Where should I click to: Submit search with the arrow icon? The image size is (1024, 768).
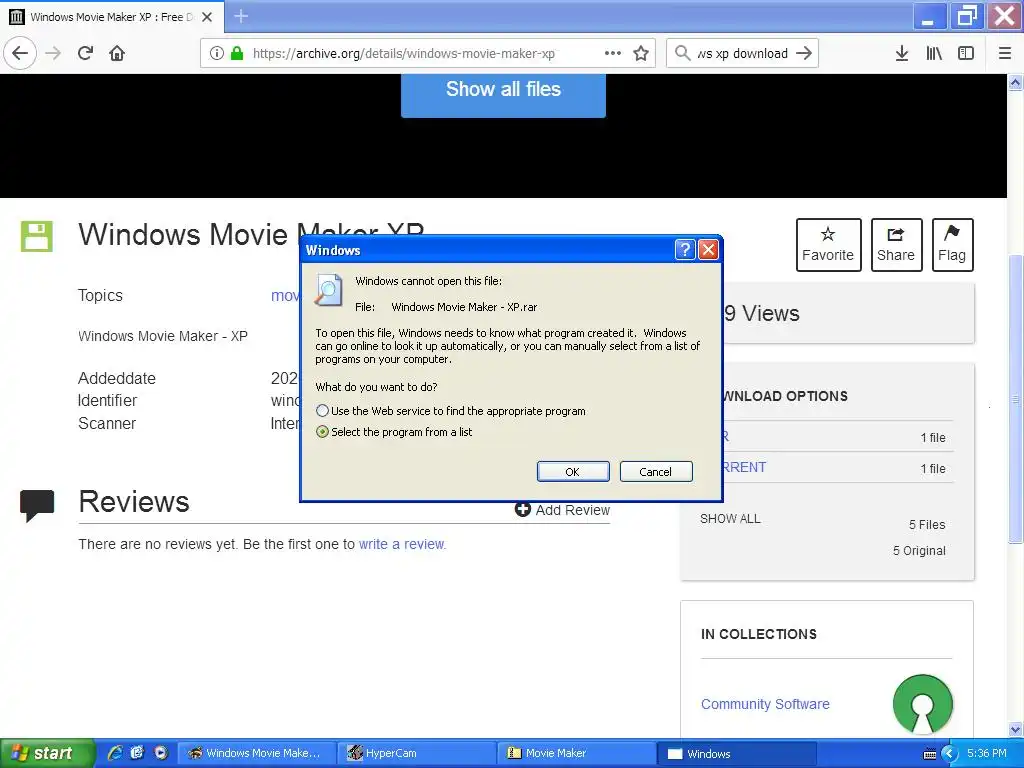pyautogui.click(x=804, y=54)
